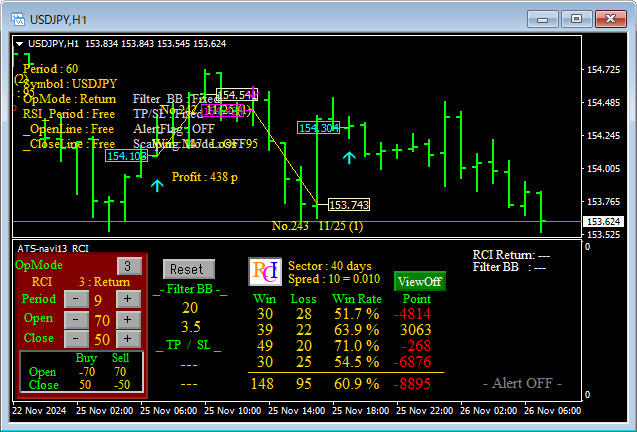Click the Sell Close value -50
This screenshot has width=637, height=432.
point(121,384)
